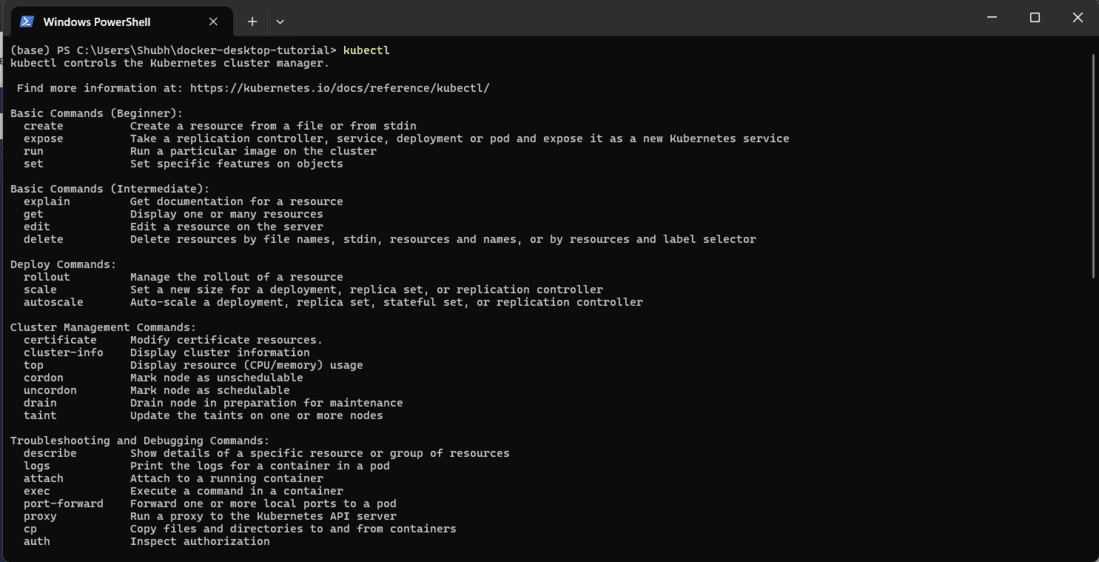The width and height of the screenshot is (1099, 562).
Task: Close the Windows PowerShell tab
Action: pyautogui.click(x=213, y=21)
